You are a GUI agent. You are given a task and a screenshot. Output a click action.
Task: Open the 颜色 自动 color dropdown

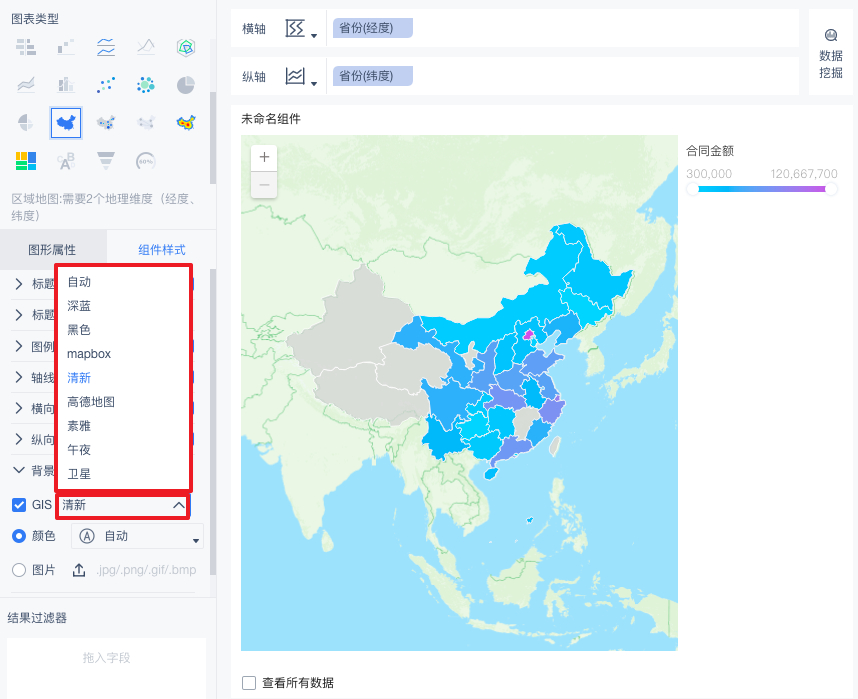(137, 536)
